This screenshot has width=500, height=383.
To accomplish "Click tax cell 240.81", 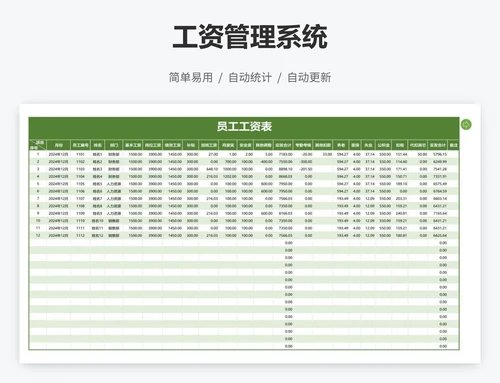I will point(401,213).
